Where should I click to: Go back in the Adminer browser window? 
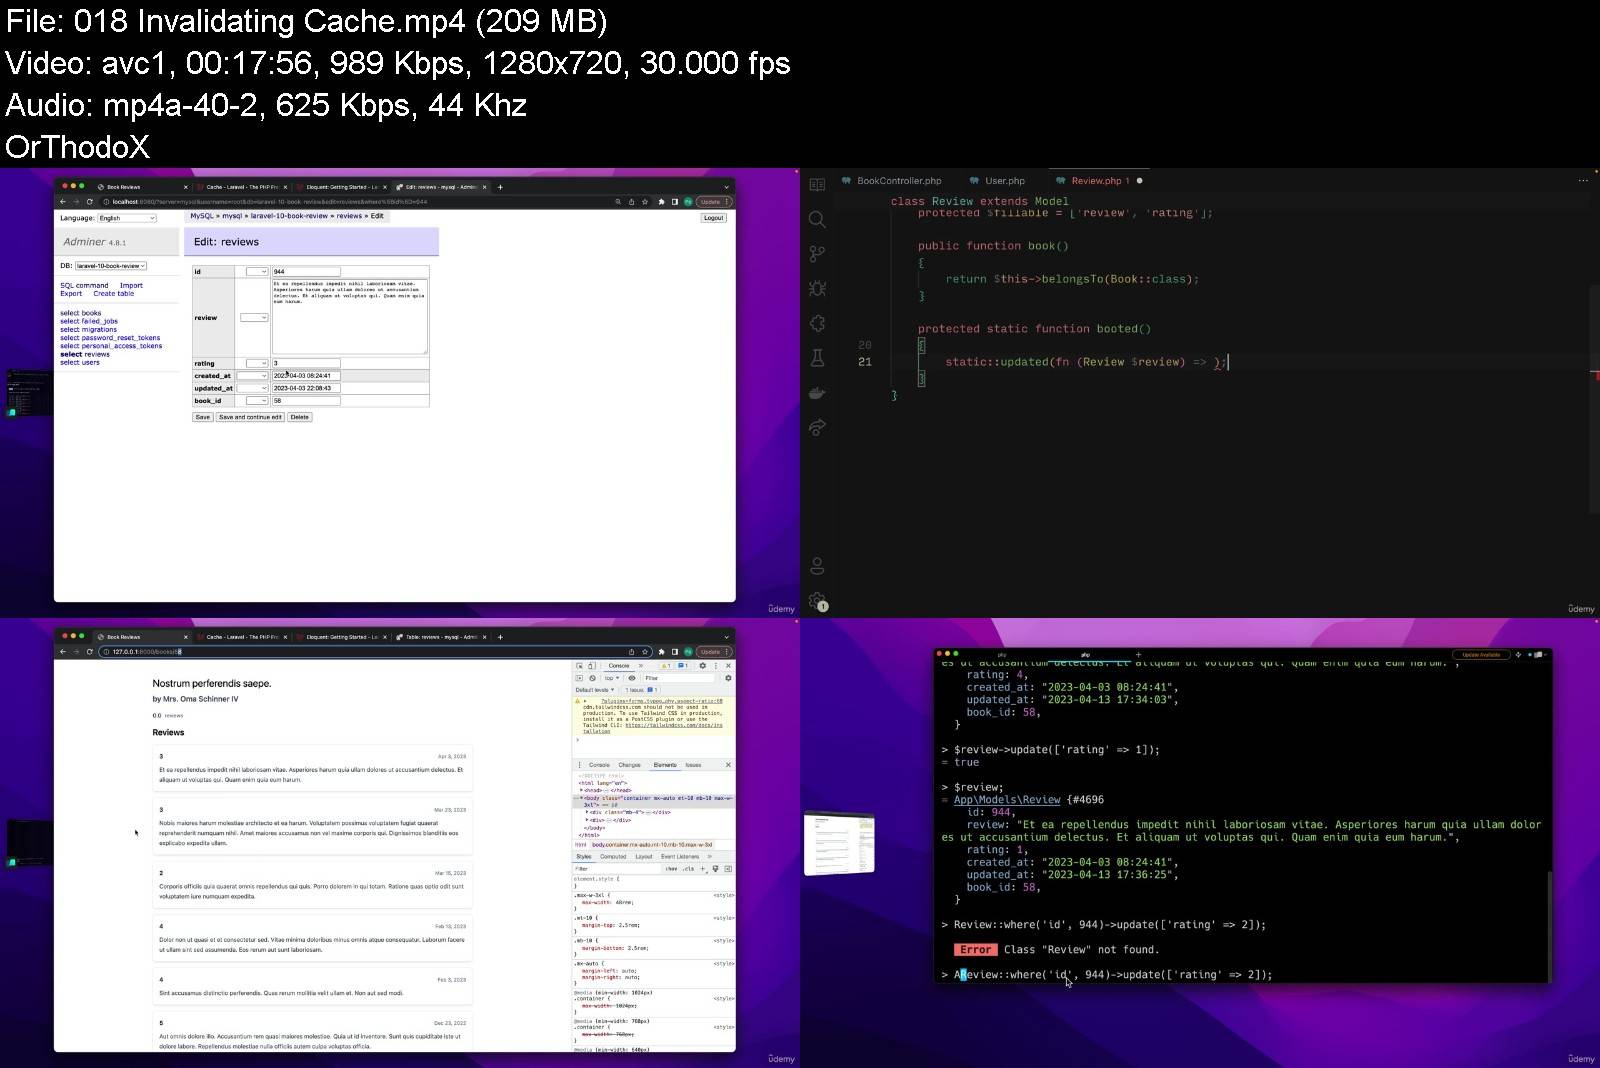pos(63,202)
